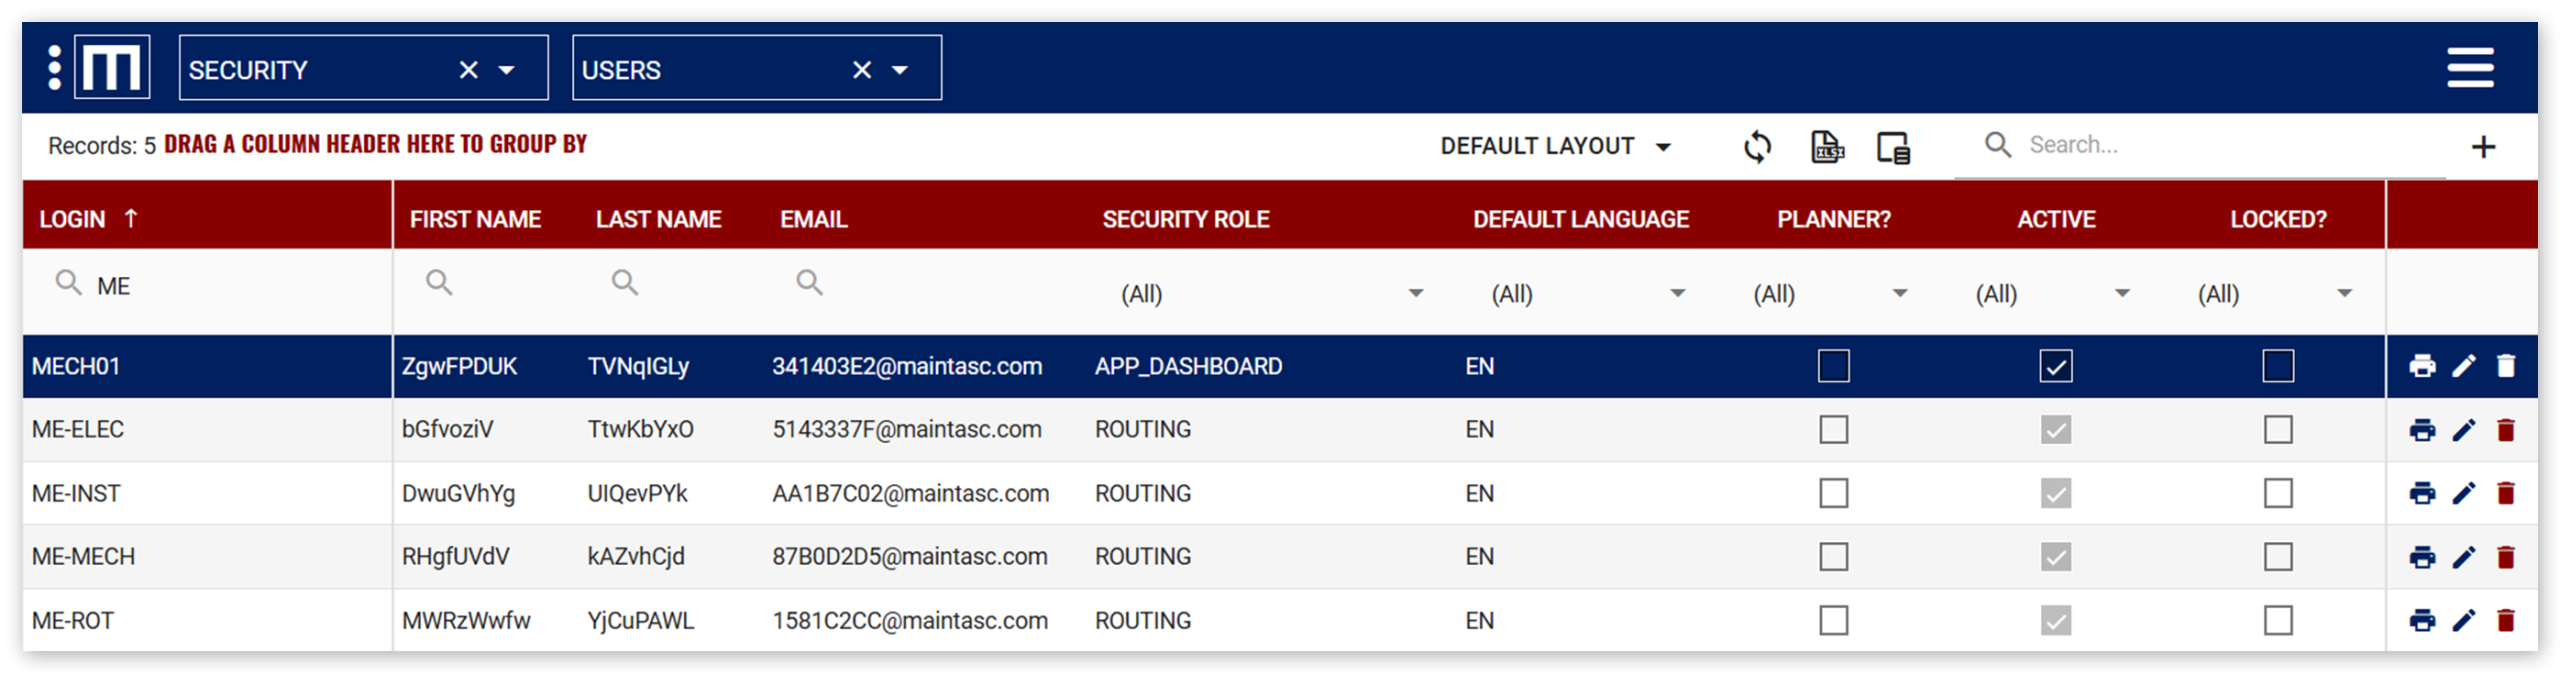Edit the ME-INST user with pencil icon
Screen dimensions: 2560x675
pyautogui.click(x=2464, y=493)
